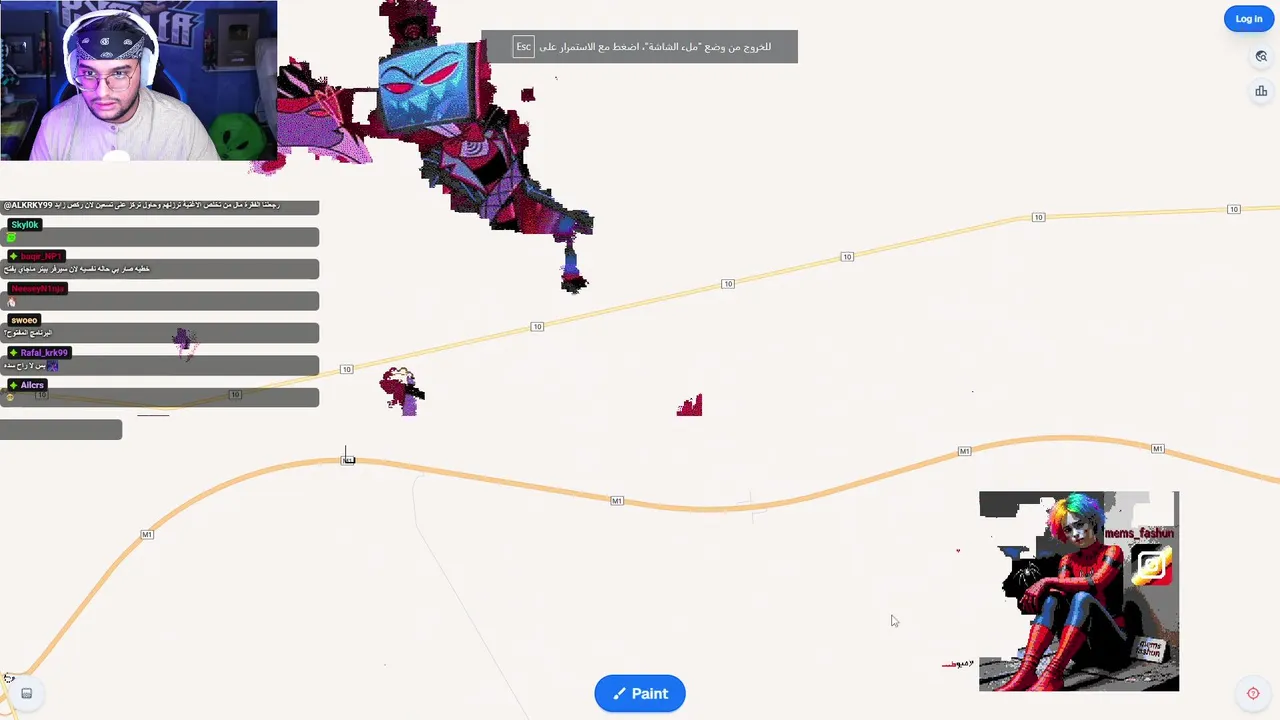
Task: Start painting with the Paint button
Action: click(640, 694)
